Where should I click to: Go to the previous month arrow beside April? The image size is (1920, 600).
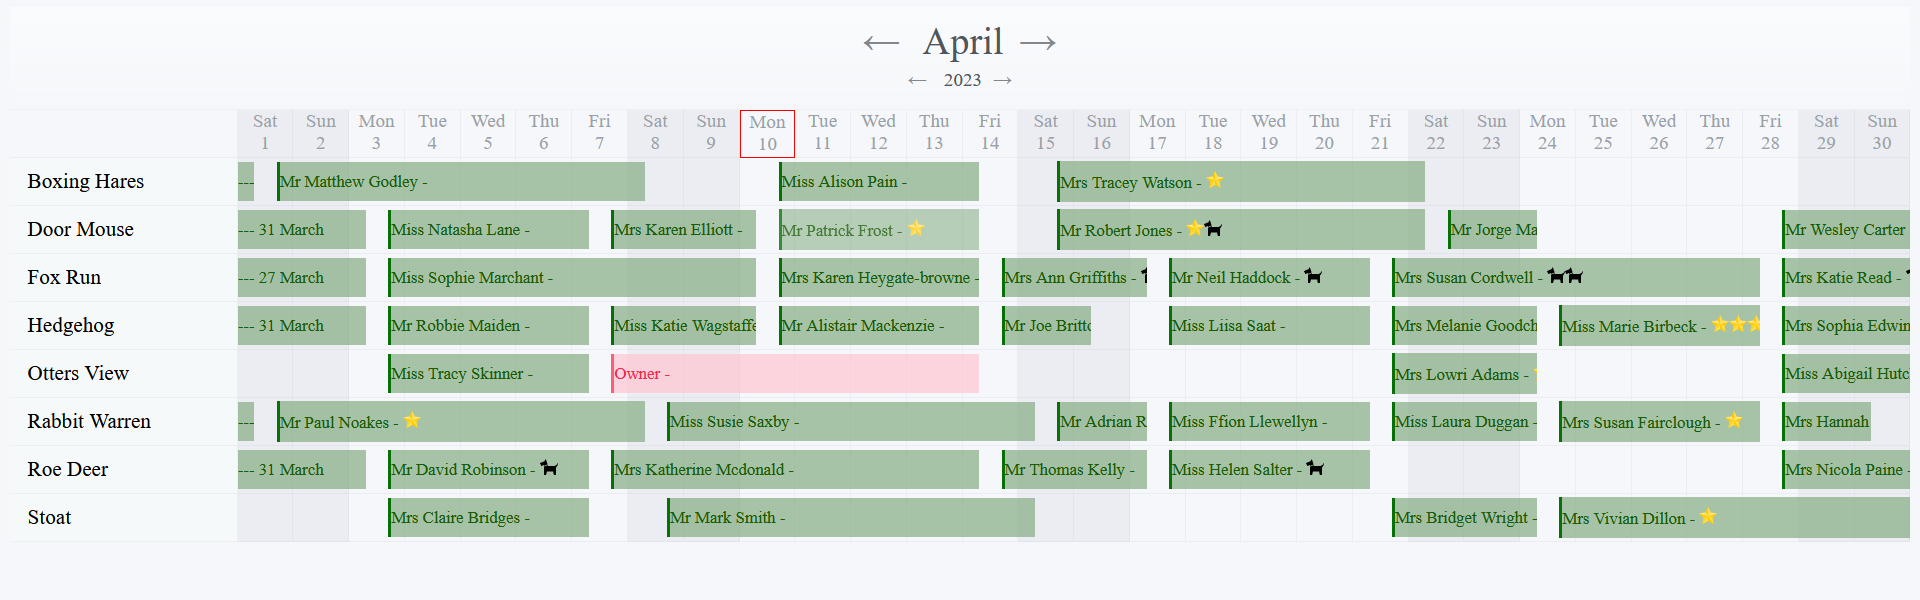[881, 42]
